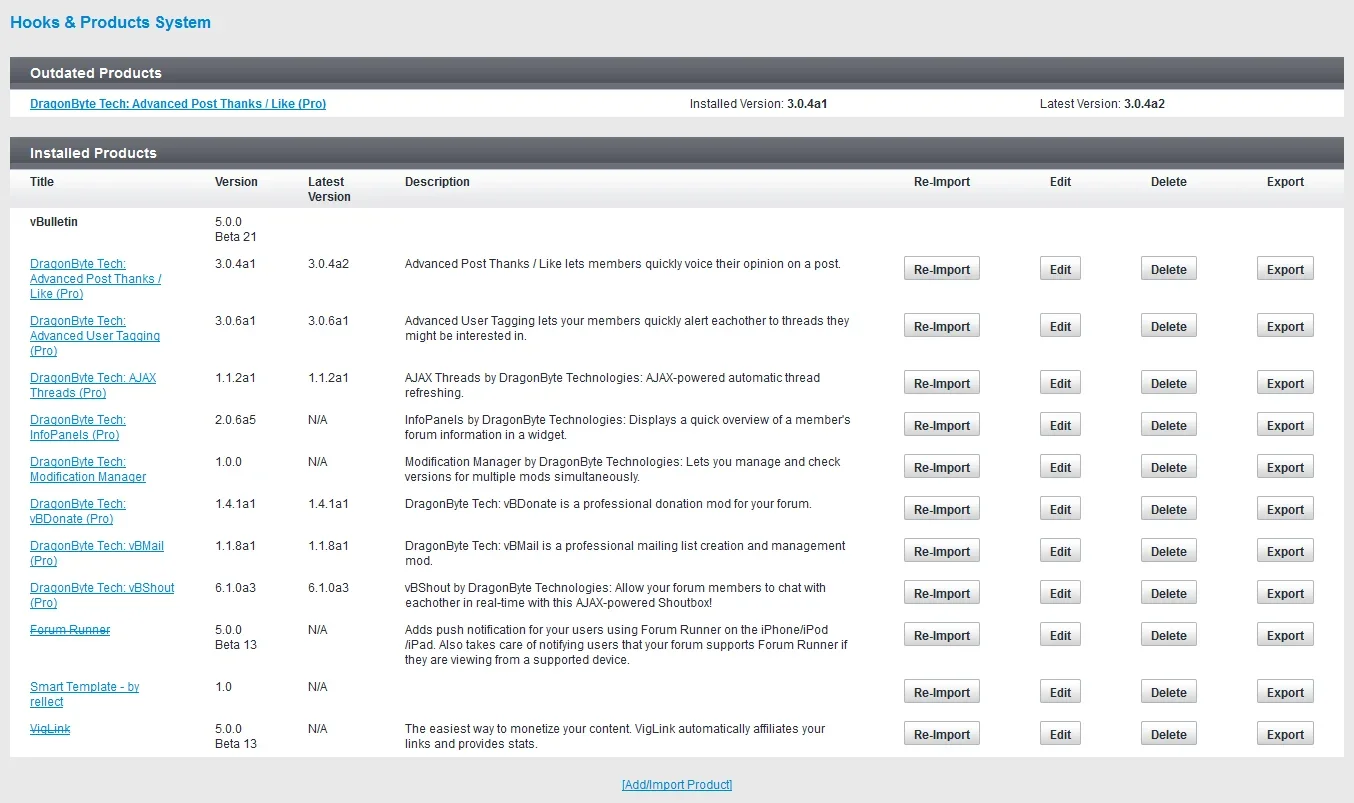Open the AJAX Threads (Pro) product link
Viewport: 1354px width, 803px height.
(93, 385)
